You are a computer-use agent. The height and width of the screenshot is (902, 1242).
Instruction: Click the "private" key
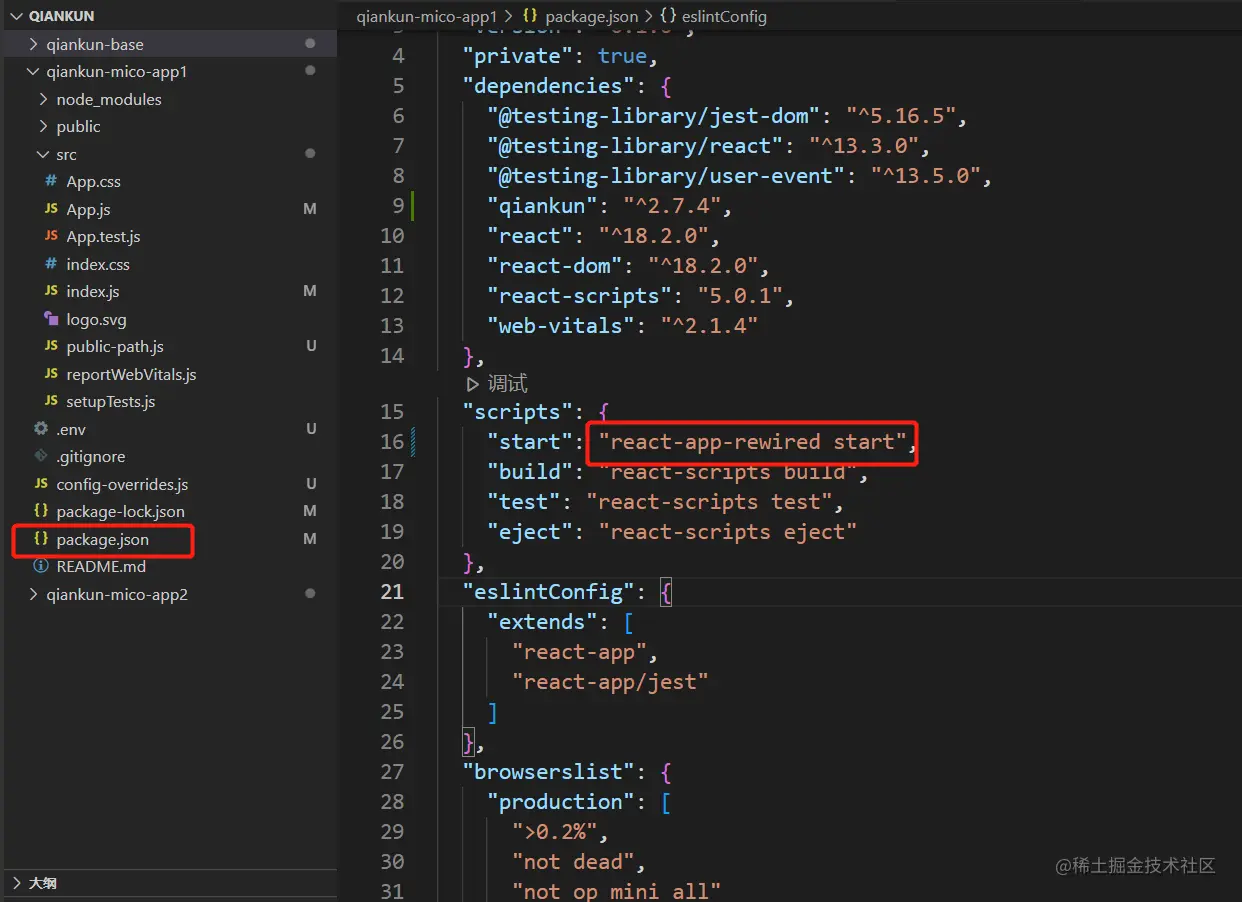click(x=517, y=56)
